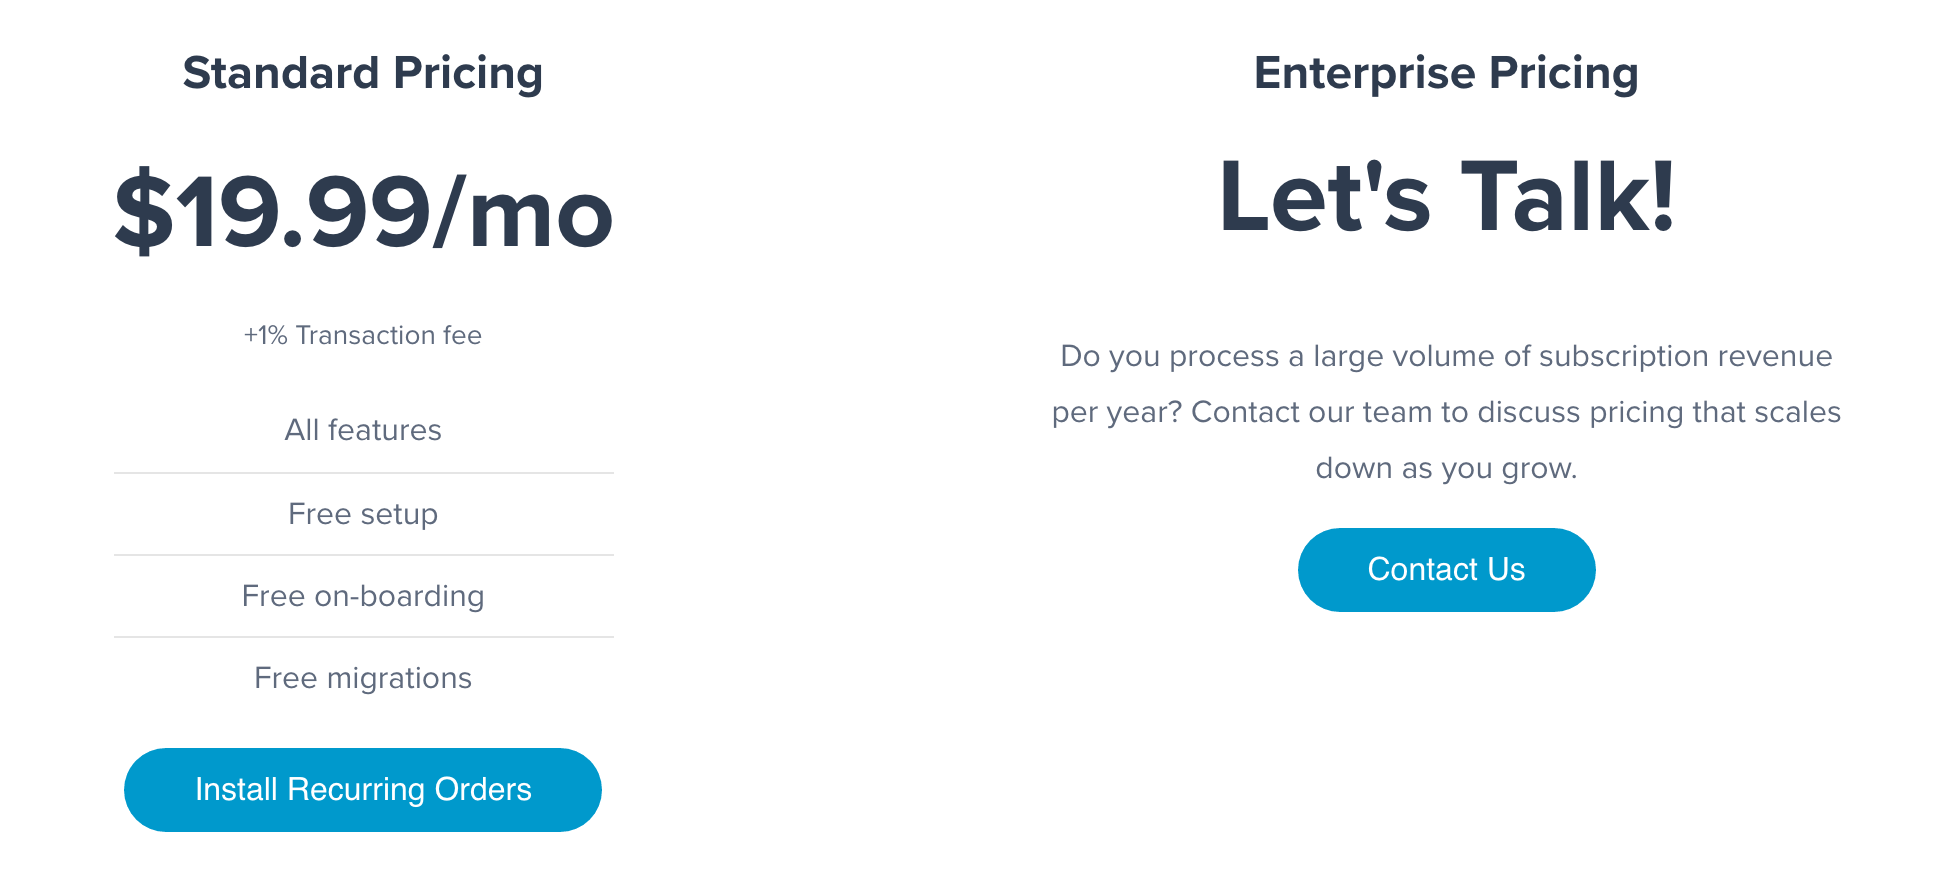1946x896 pixels.
Task: Click the 'down as you grow.' text line
Action: click(x=1446, y=468)
